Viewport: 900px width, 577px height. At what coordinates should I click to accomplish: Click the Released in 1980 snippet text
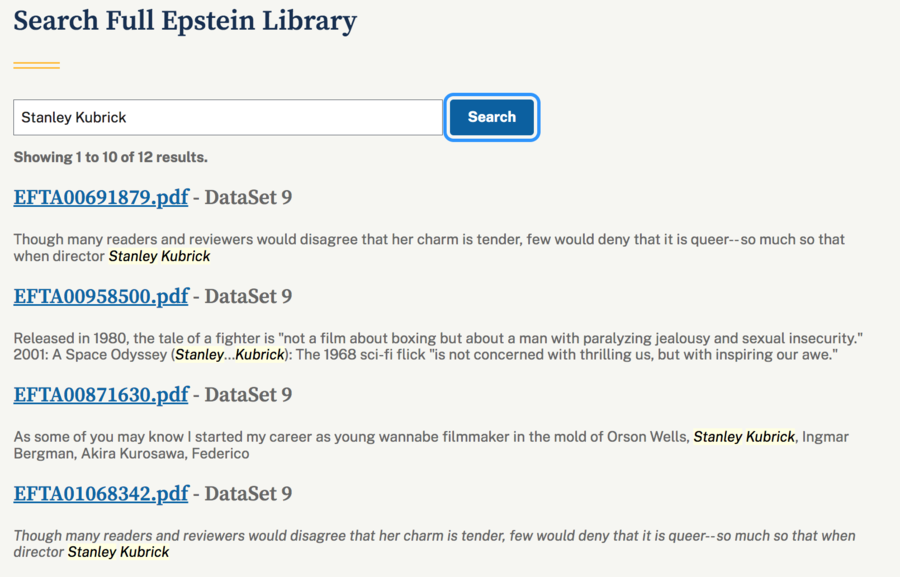(x=400, y=339)
